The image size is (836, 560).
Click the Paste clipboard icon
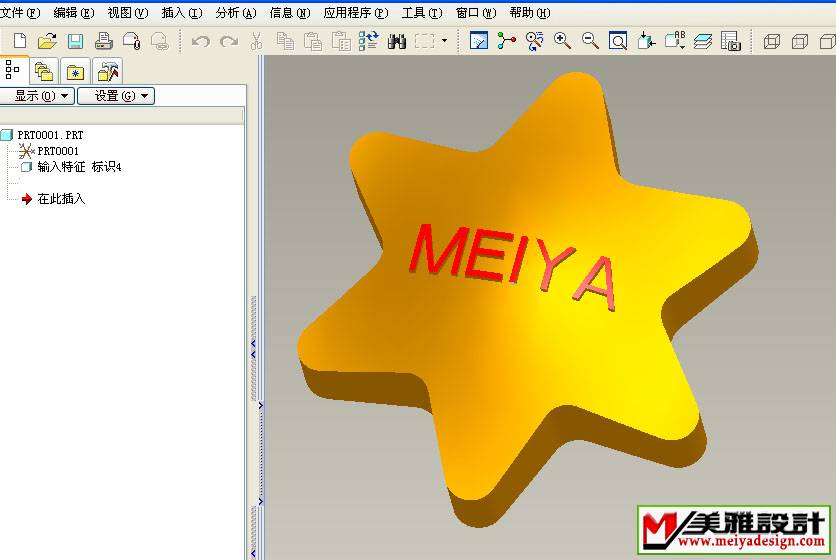(x=313, y=41)
